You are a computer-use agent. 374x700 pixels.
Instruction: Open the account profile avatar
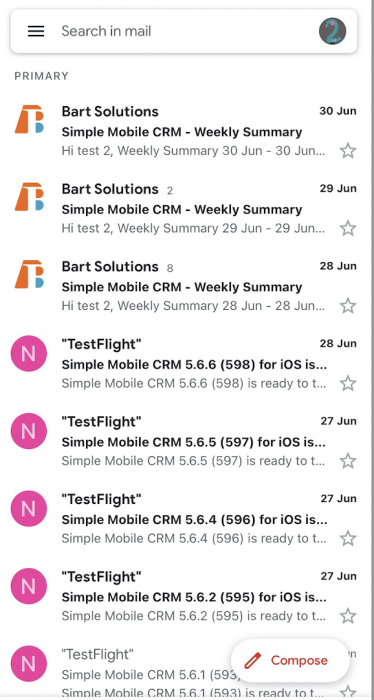tap(332, 31)
